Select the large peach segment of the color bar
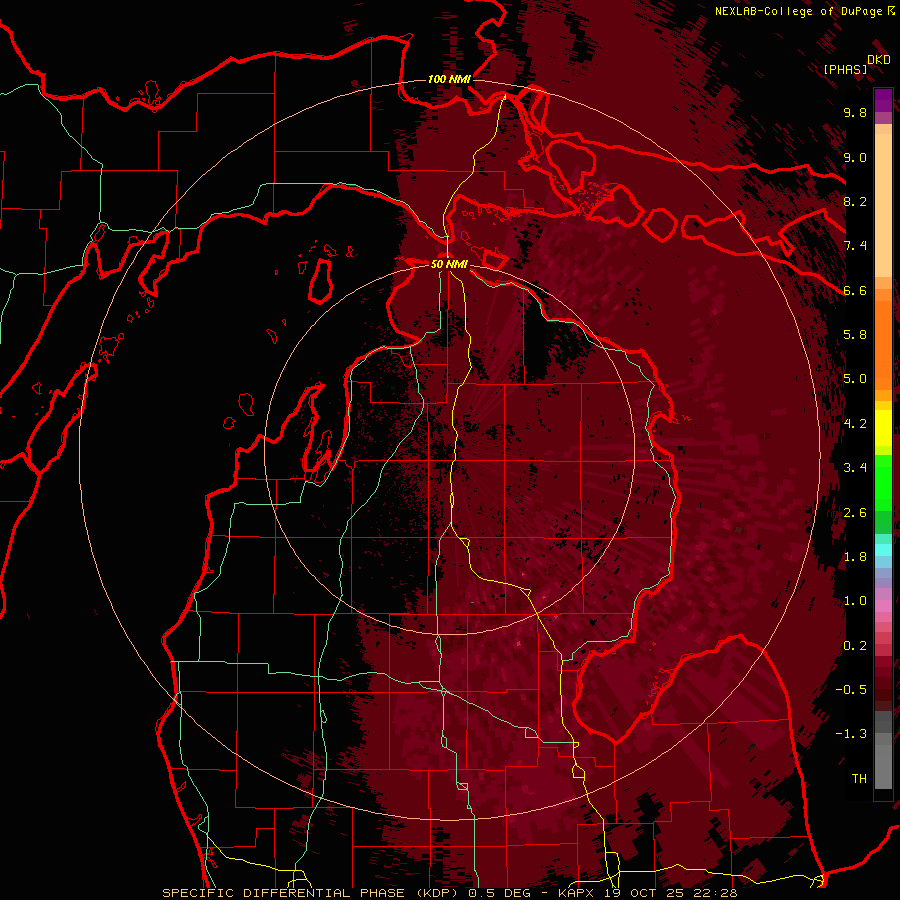 883,205
